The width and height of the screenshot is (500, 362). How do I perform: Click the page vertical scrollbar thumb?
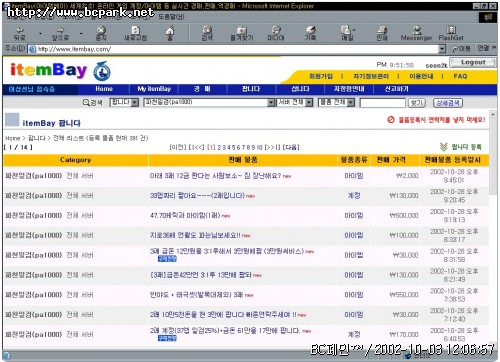point(493,157)
